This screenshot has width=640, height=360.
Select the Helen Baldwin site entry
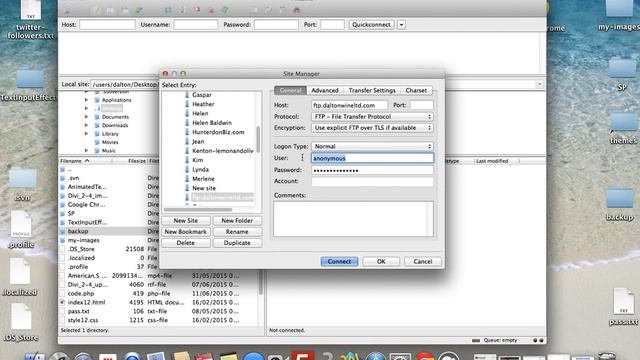pos(212,122)
